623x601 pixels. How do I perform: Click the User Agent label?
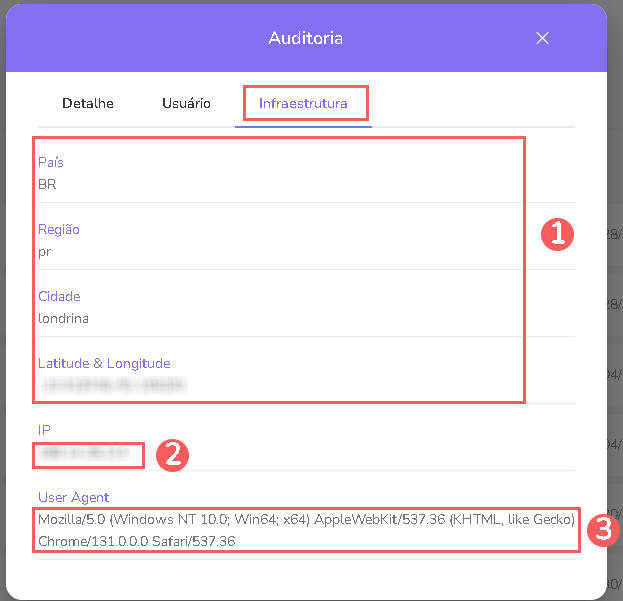(x=73, y=497)
